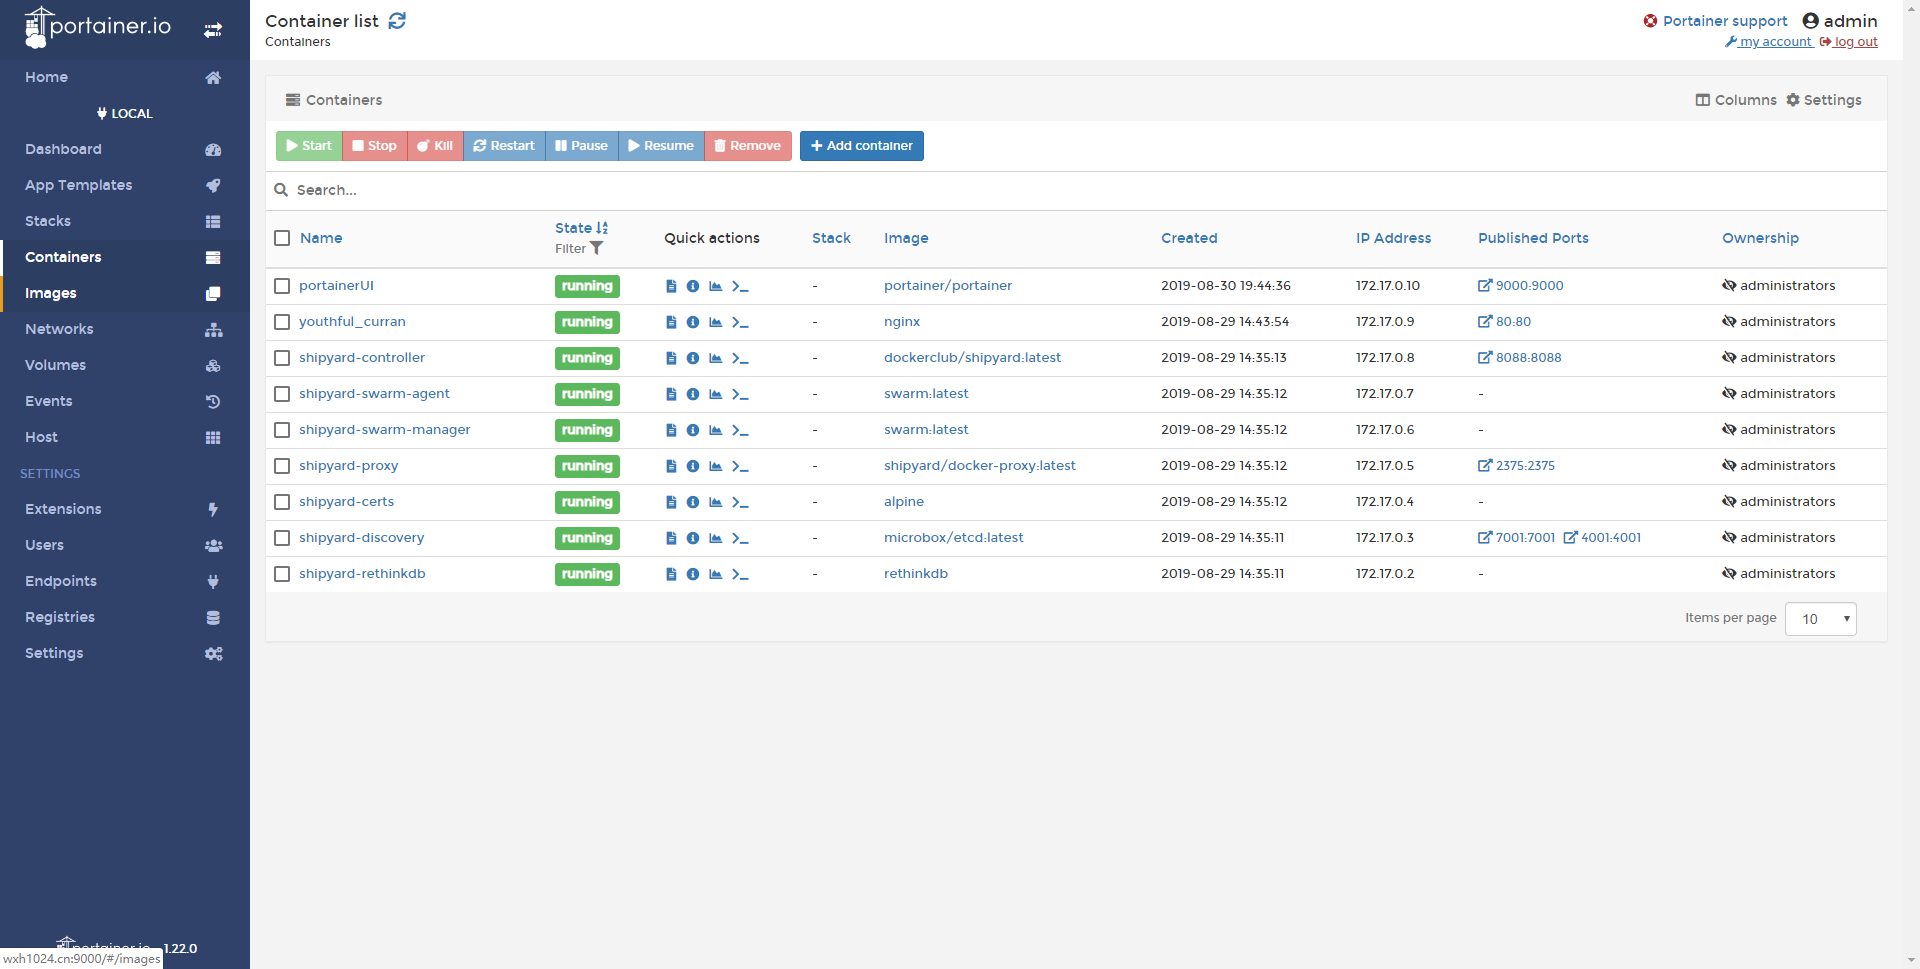Go to Stacks in sidebar

125,221
